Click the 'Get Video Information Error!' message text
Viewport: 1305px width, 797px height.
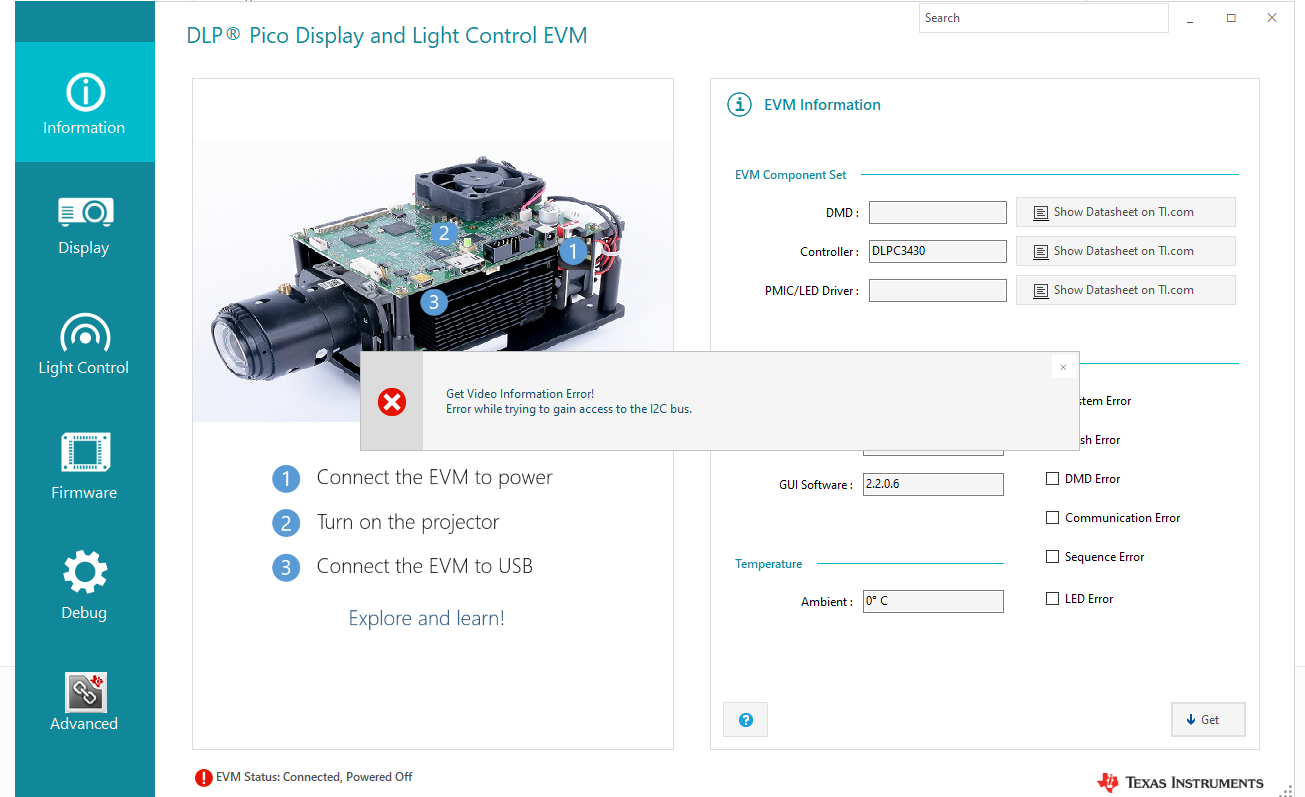point(520,394)
